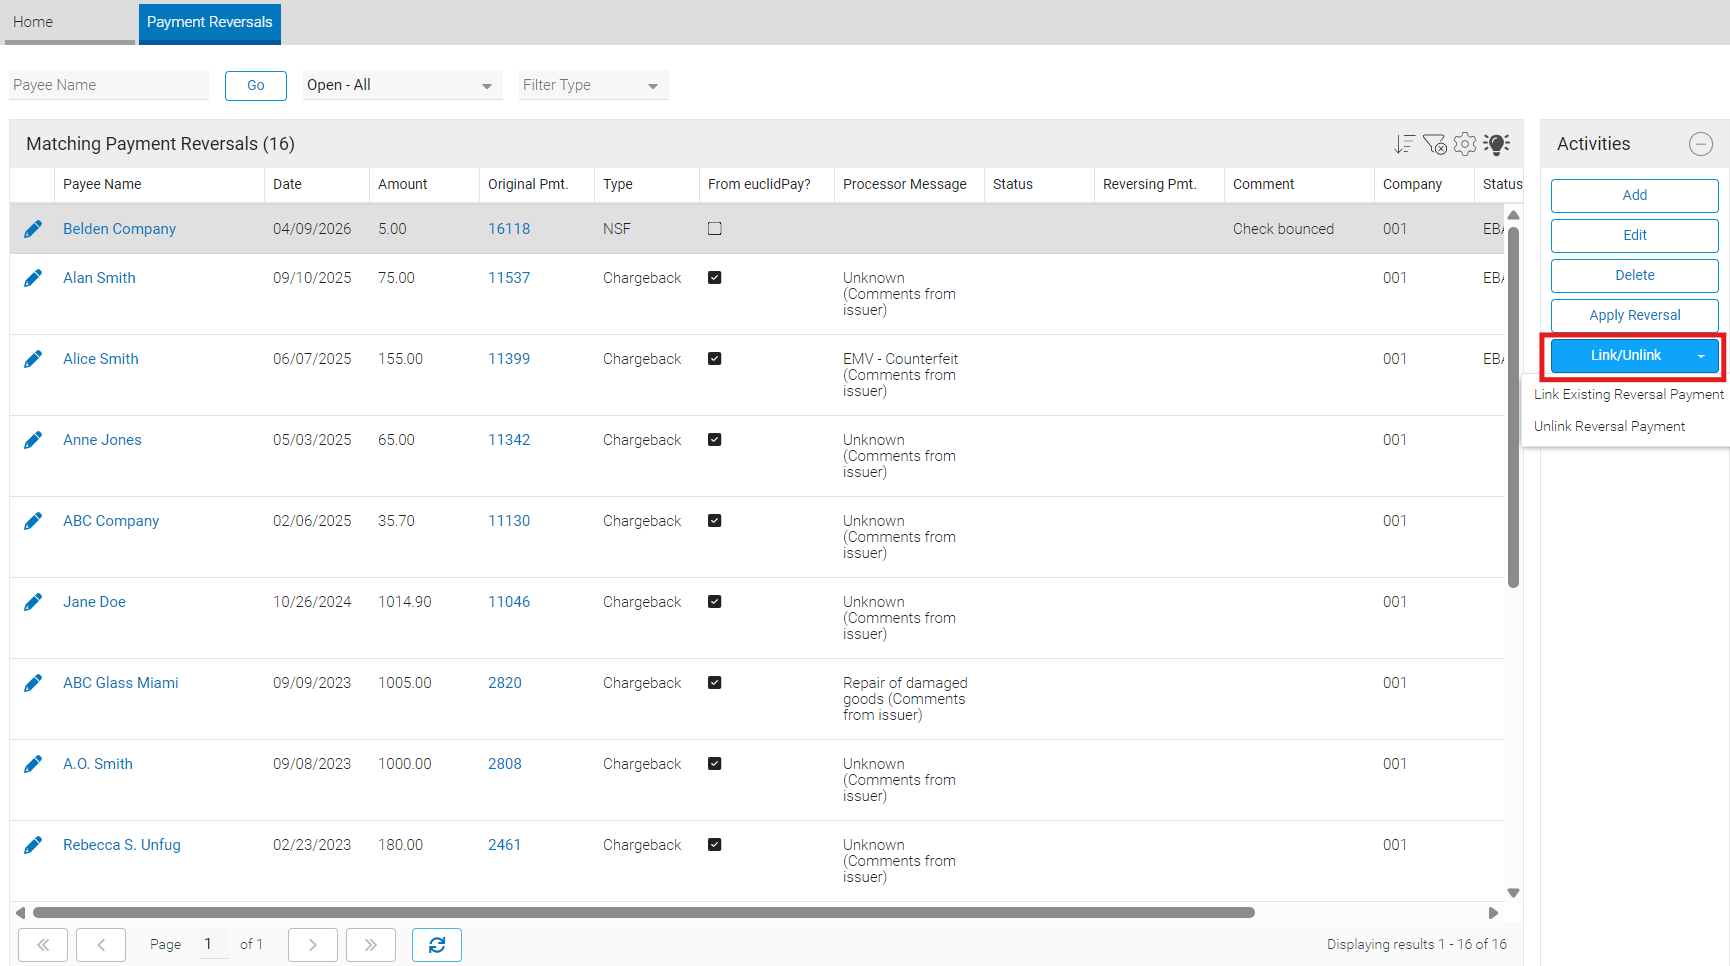Edit the Belden Company row with pencil
This screenshot has height=966, width=1730.
pos(33,229)
